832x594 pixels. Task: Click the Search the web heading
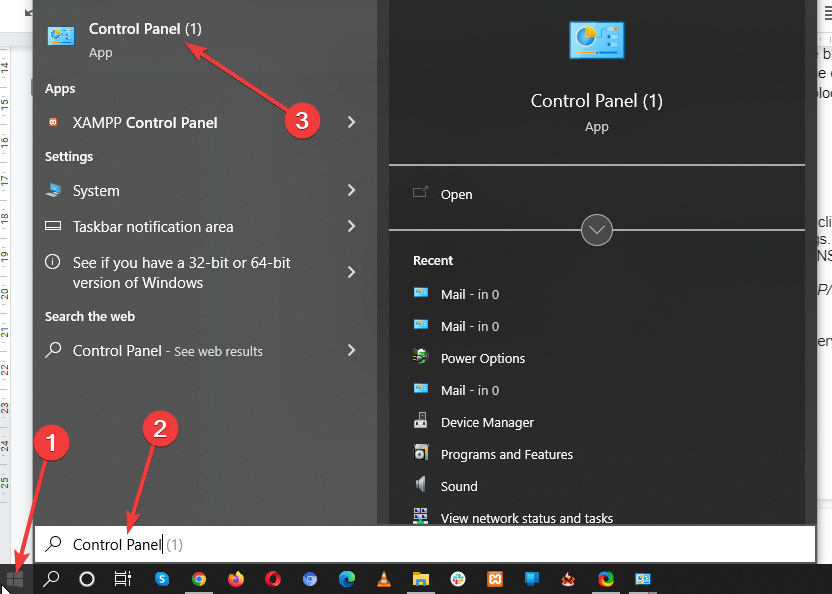[x=90, y=316]
